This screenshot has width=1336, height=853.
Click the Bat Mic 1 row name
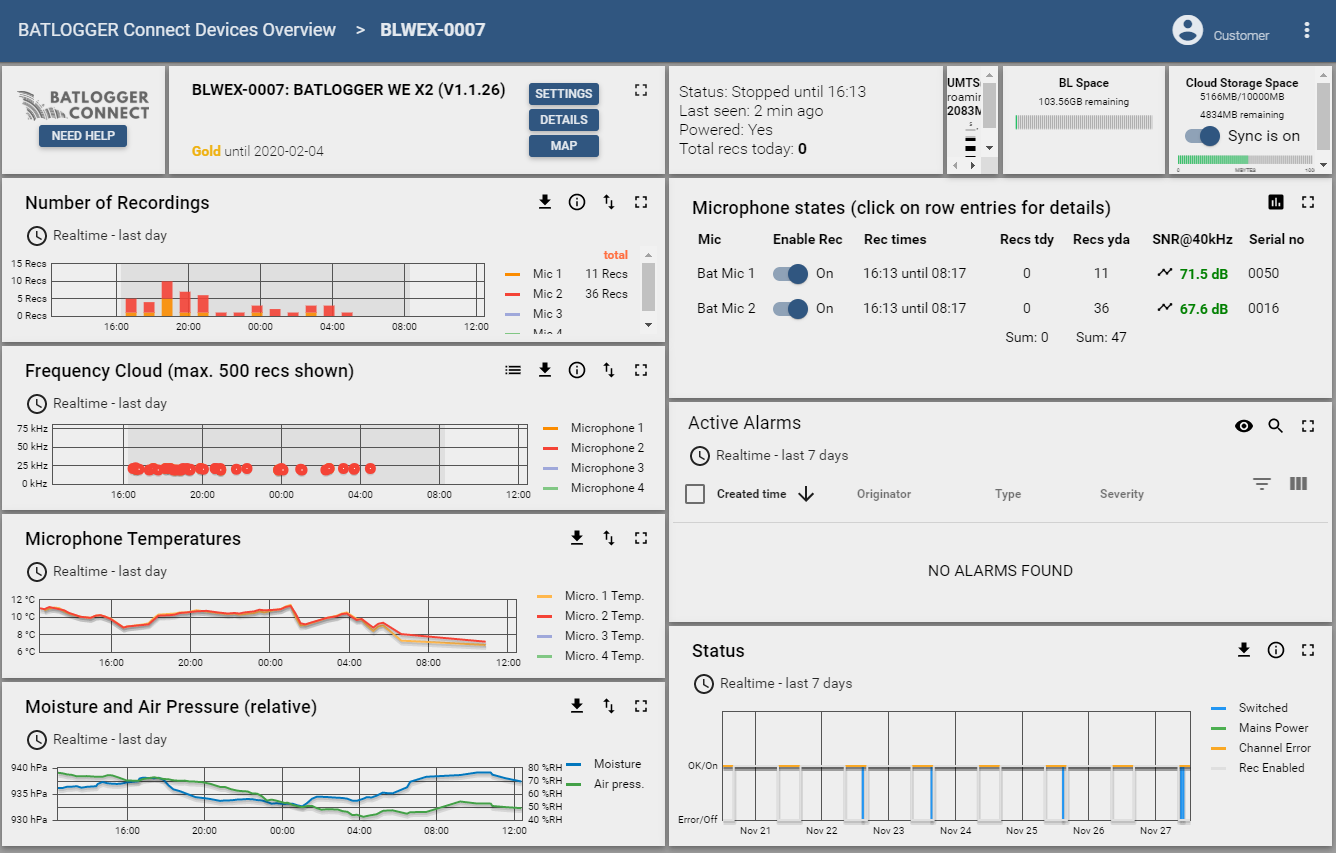(x=726, y=273)
